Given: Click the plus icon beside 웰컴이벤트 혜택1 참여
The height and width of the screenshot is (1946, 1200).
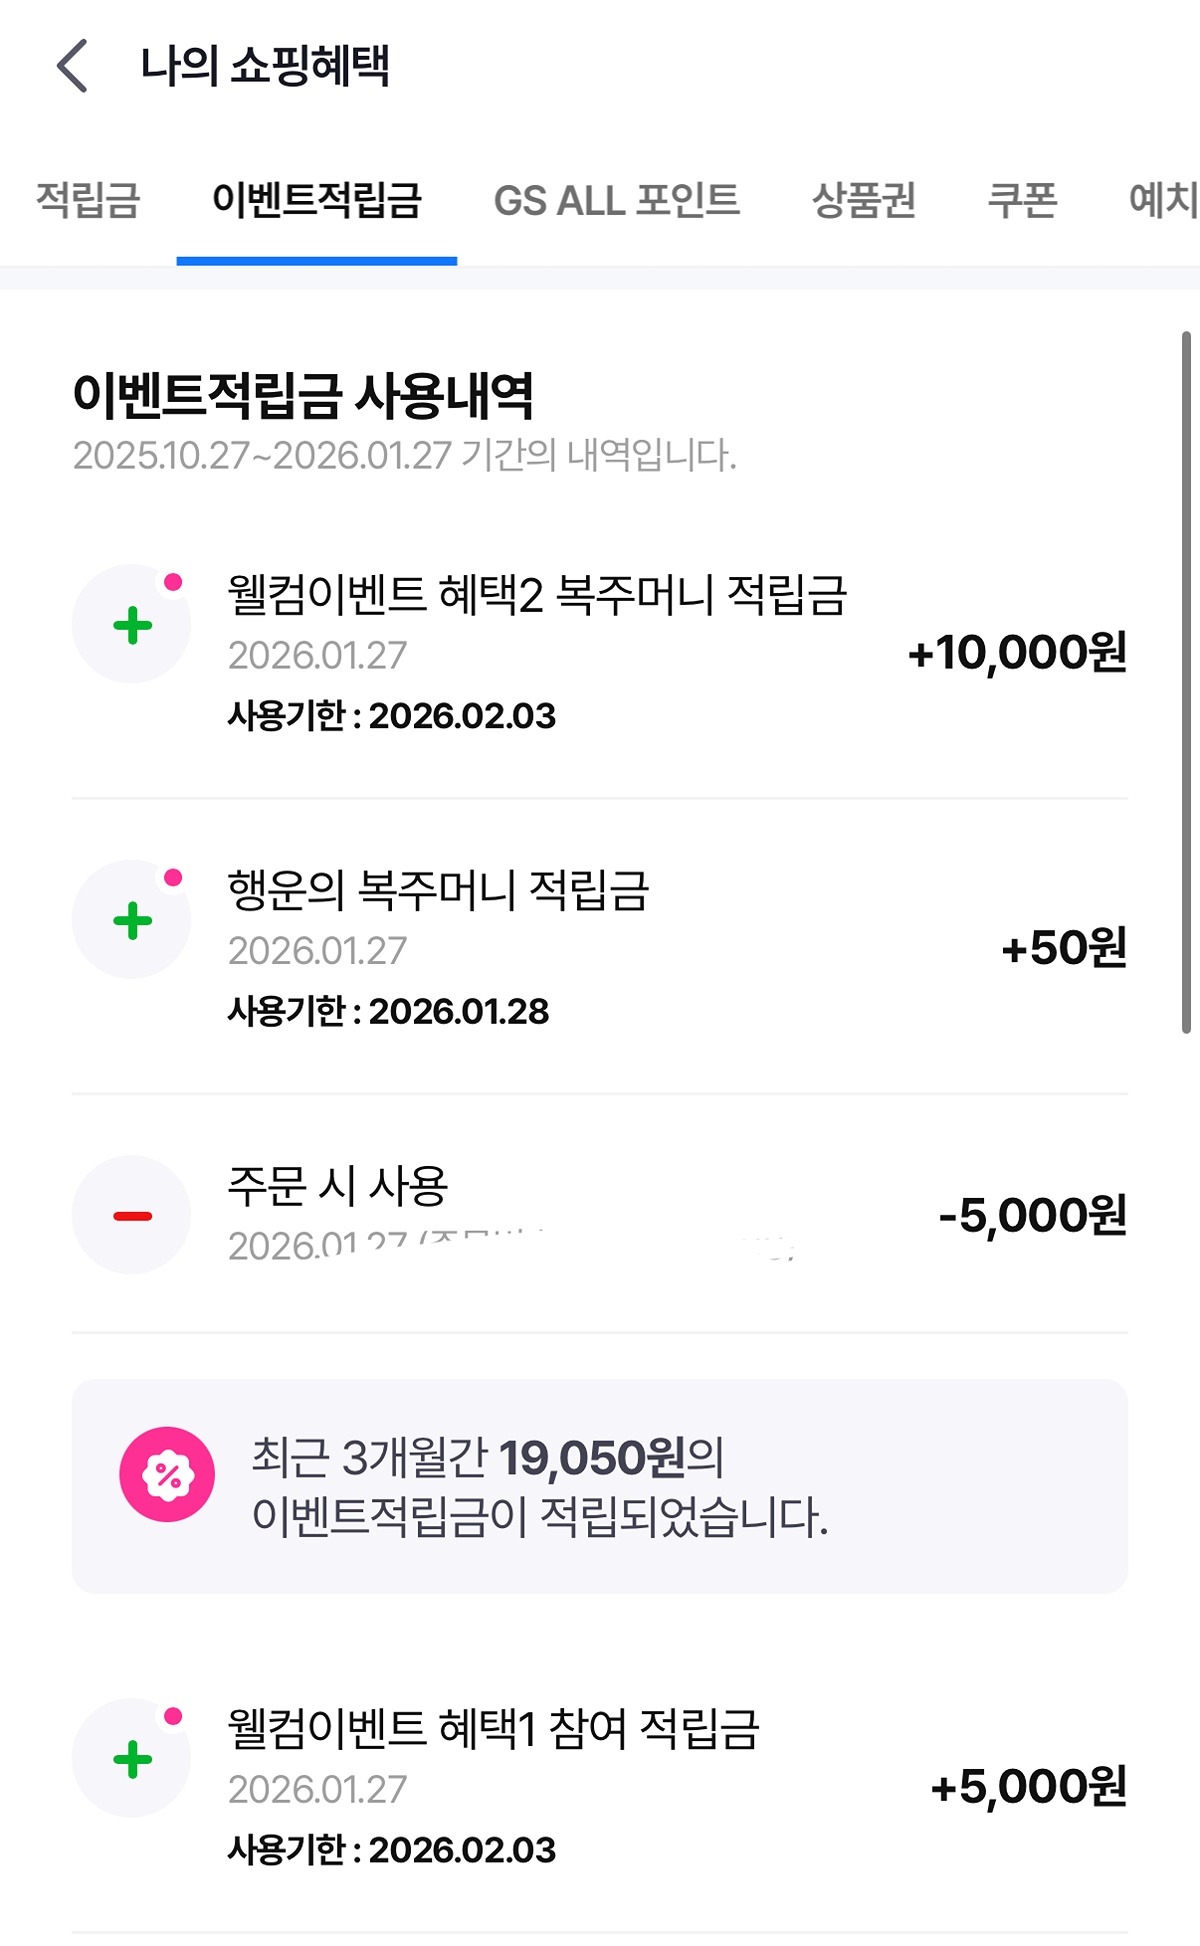Looking at the screenshot, I should tap(132, 1759).
